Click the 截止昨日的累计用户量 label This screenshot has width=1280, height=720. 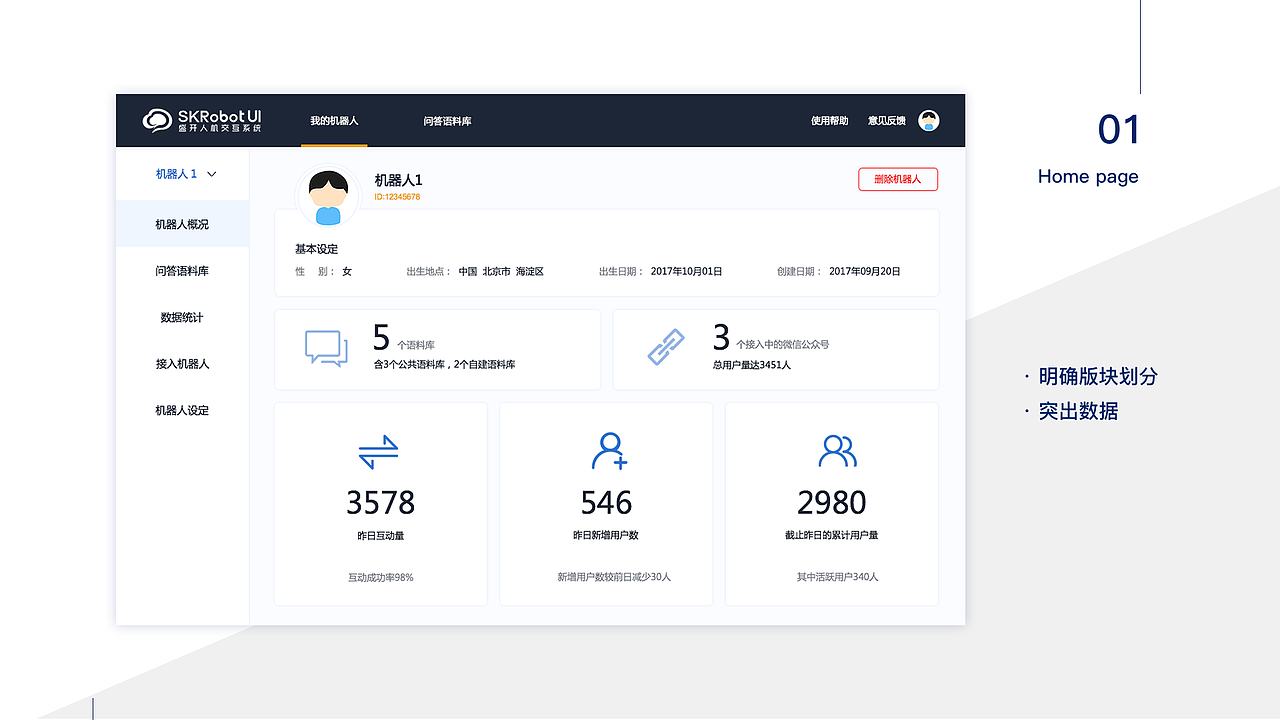(x=832, y=536)
